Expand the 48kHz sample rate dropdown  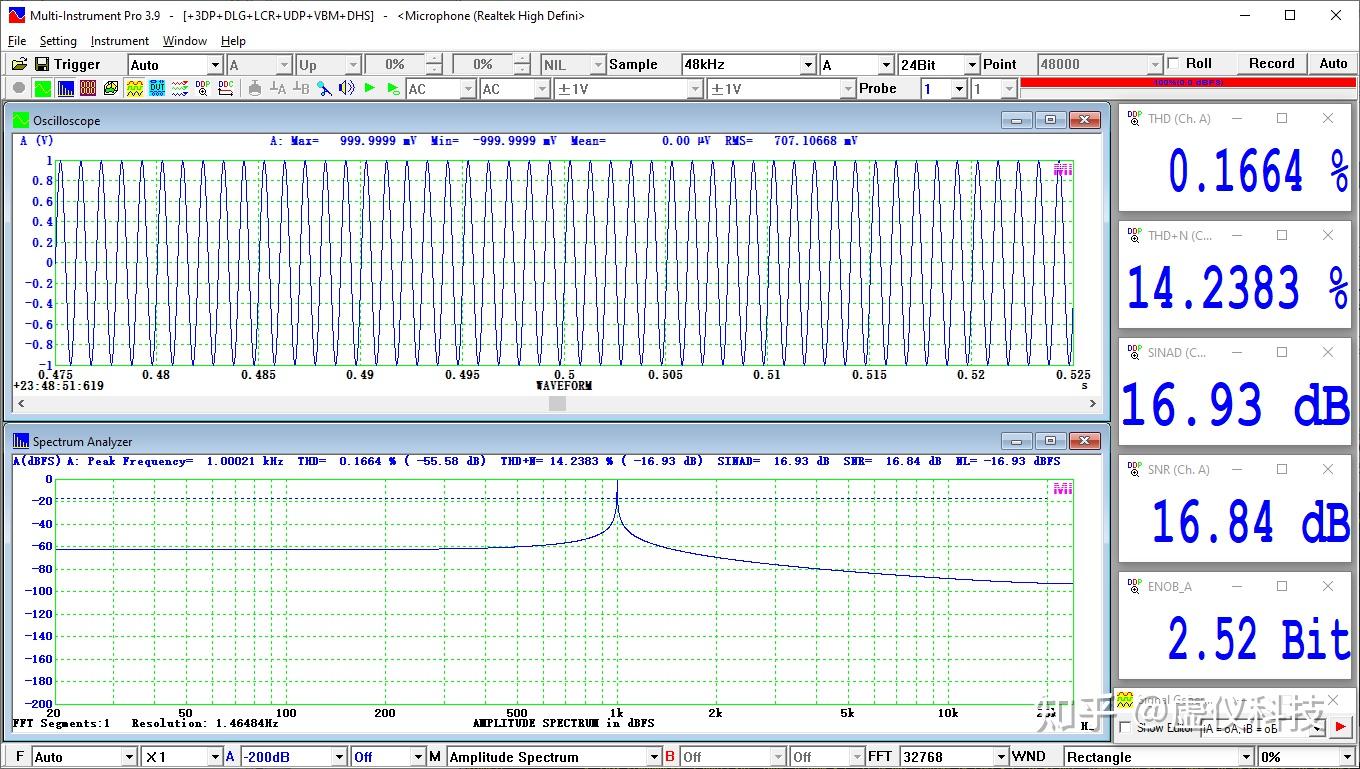(x=808, y=64)
